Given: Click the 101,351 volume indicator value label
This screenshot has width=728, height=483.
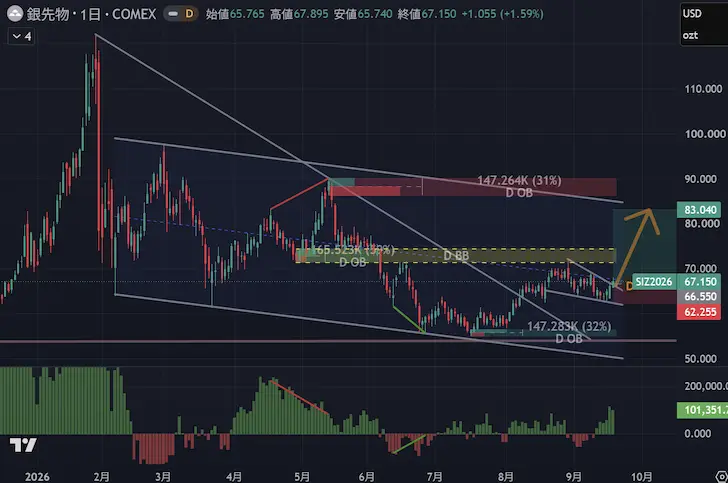Looking at the screenshot, I should point(702,410).
